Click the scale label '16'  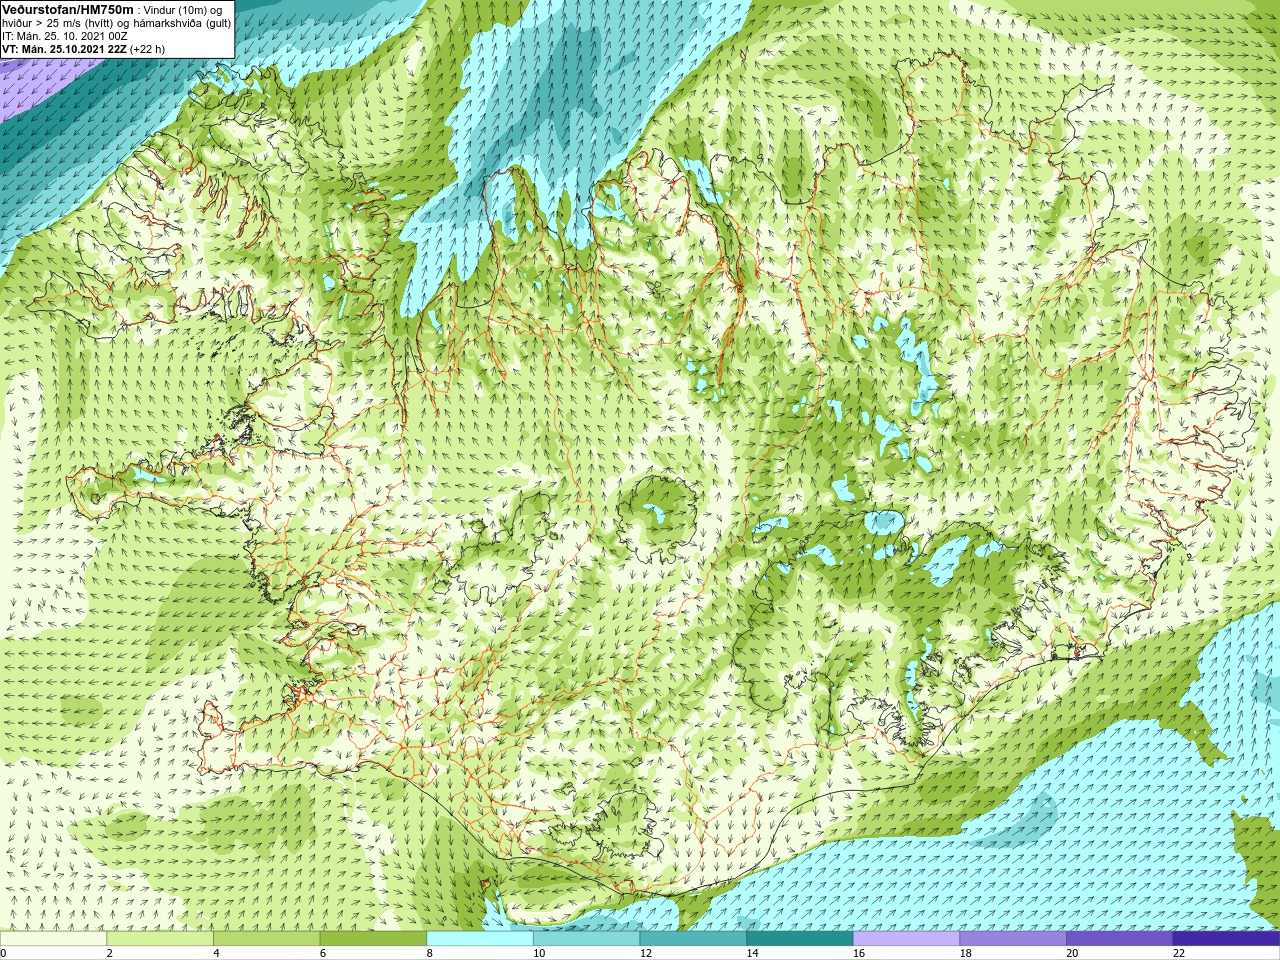point(859,953)
